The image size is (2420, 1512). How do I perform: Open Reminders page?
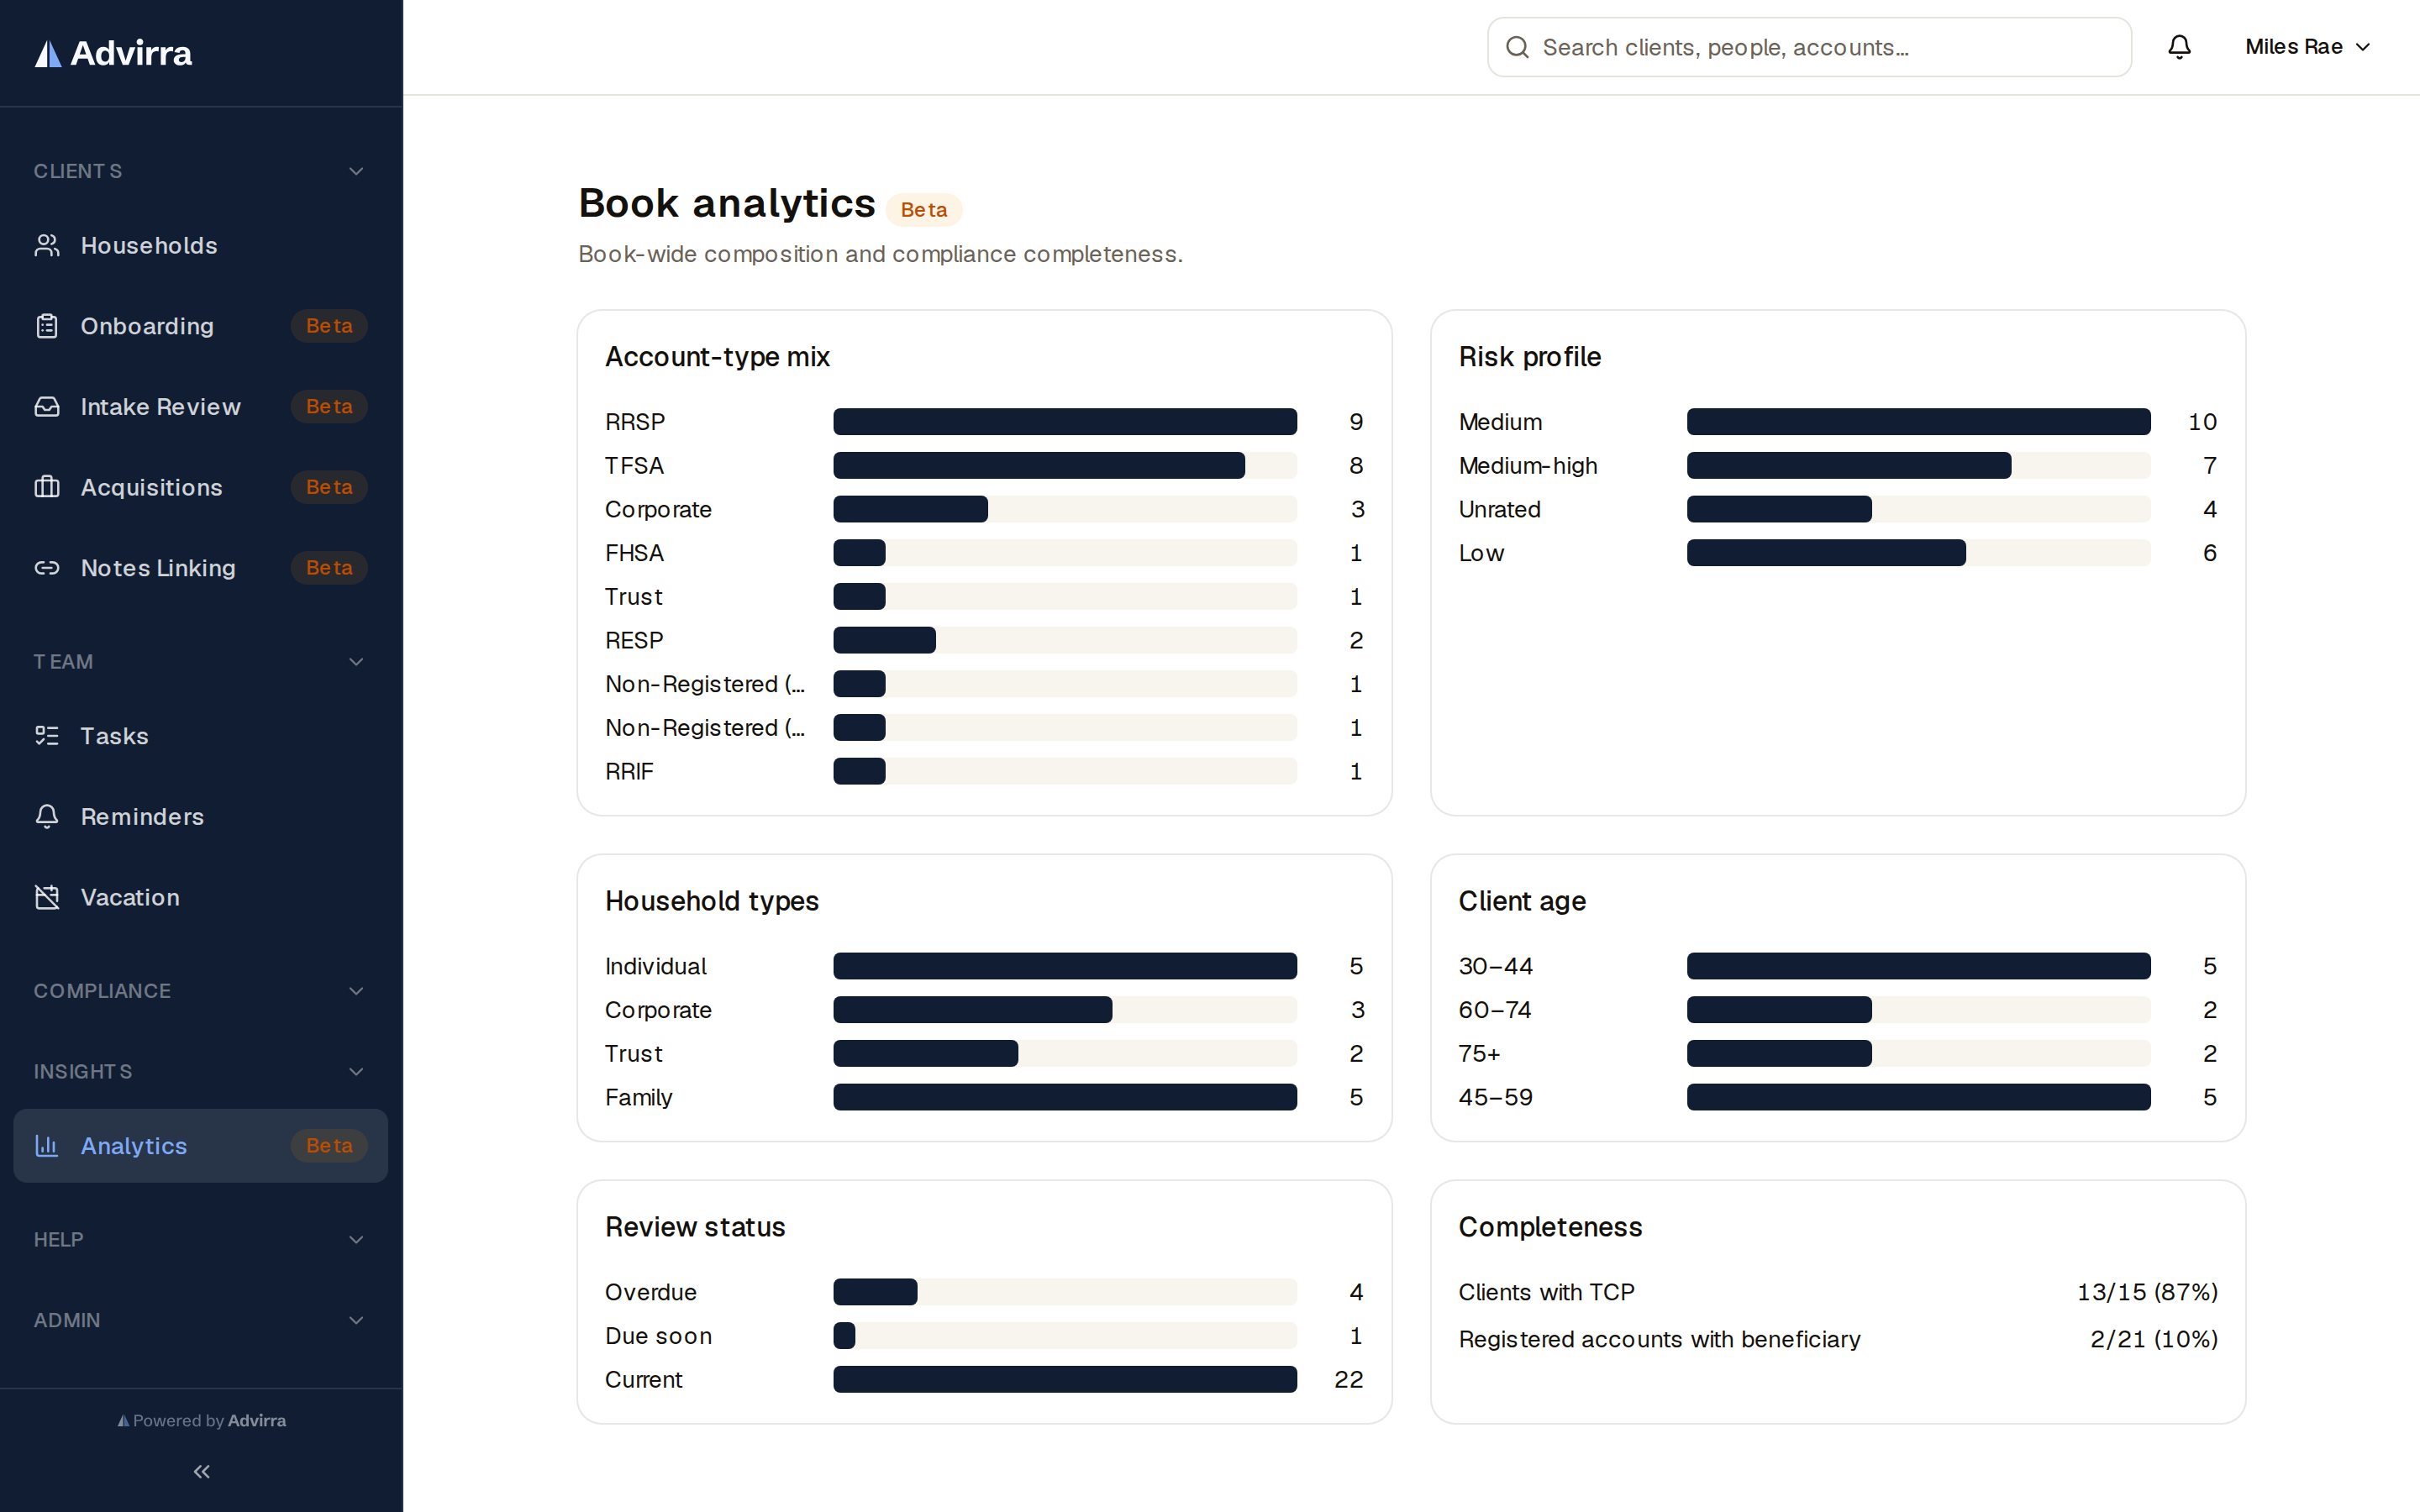pyautogui.click(x=200, y=817)
